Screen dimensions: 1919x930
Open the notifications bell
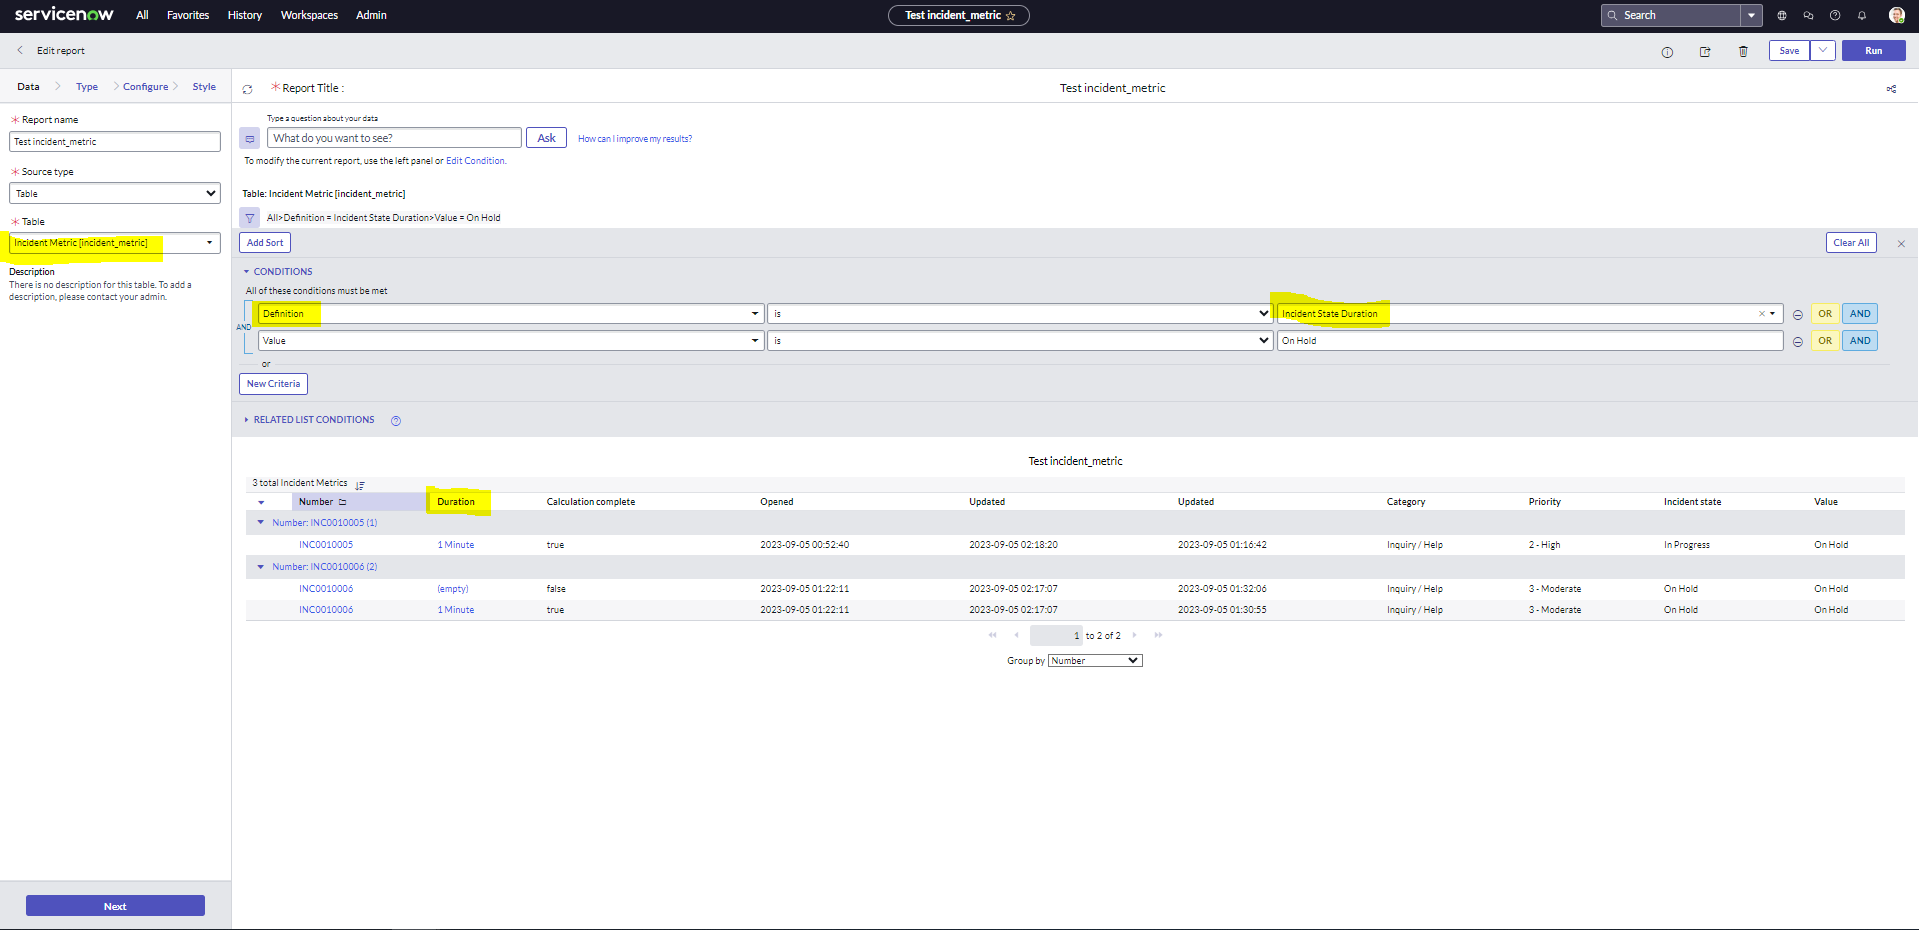(1861, 15)
